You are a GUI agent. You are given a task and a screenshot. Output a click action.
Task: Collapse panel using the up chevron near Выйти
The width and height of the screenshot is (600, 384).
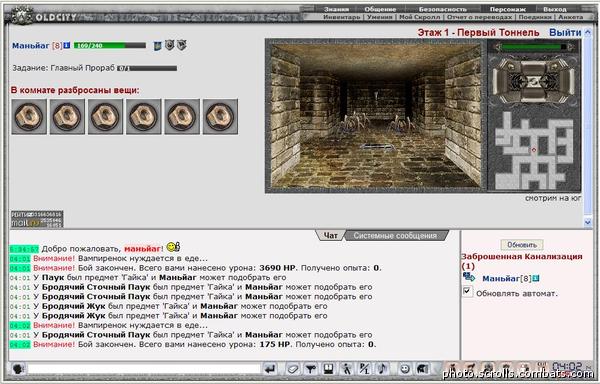click(588, 33)
